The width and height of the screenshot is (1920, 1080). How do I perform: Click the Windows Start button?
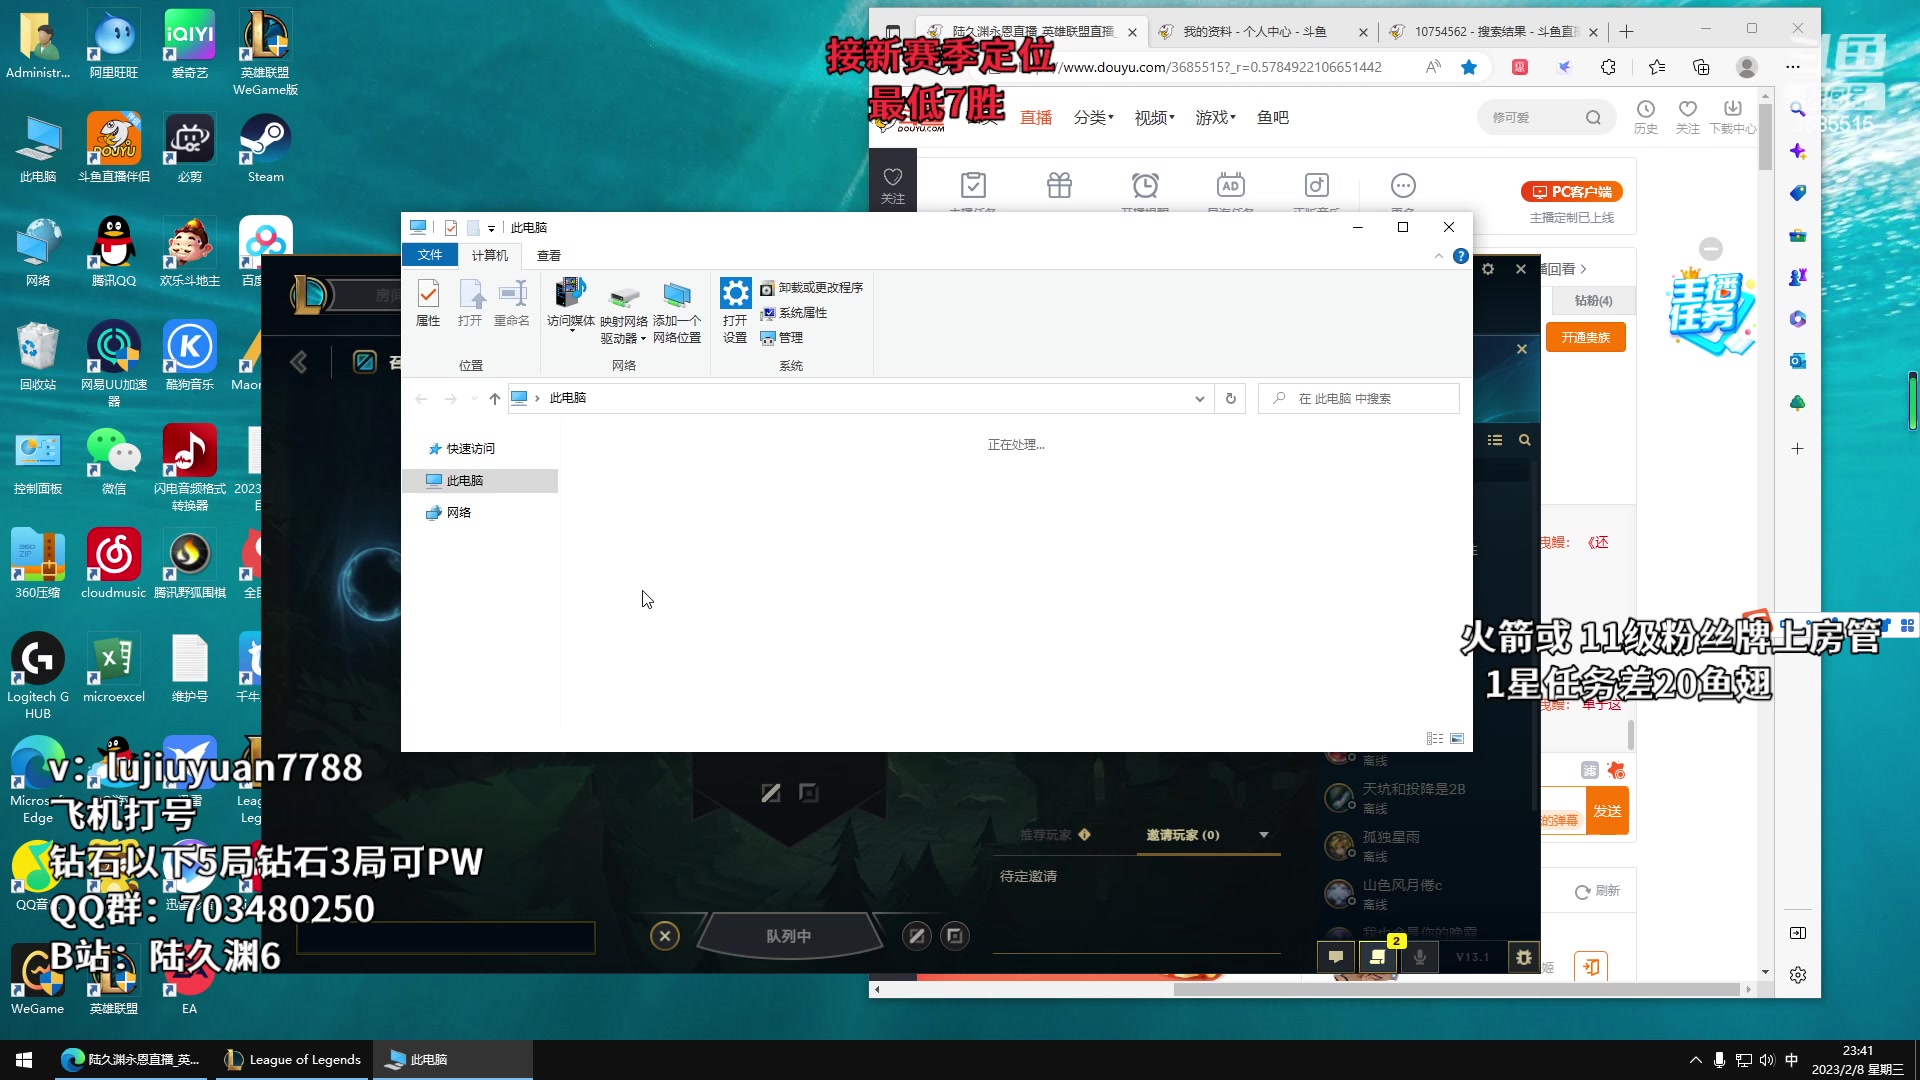click(24, 1060)
